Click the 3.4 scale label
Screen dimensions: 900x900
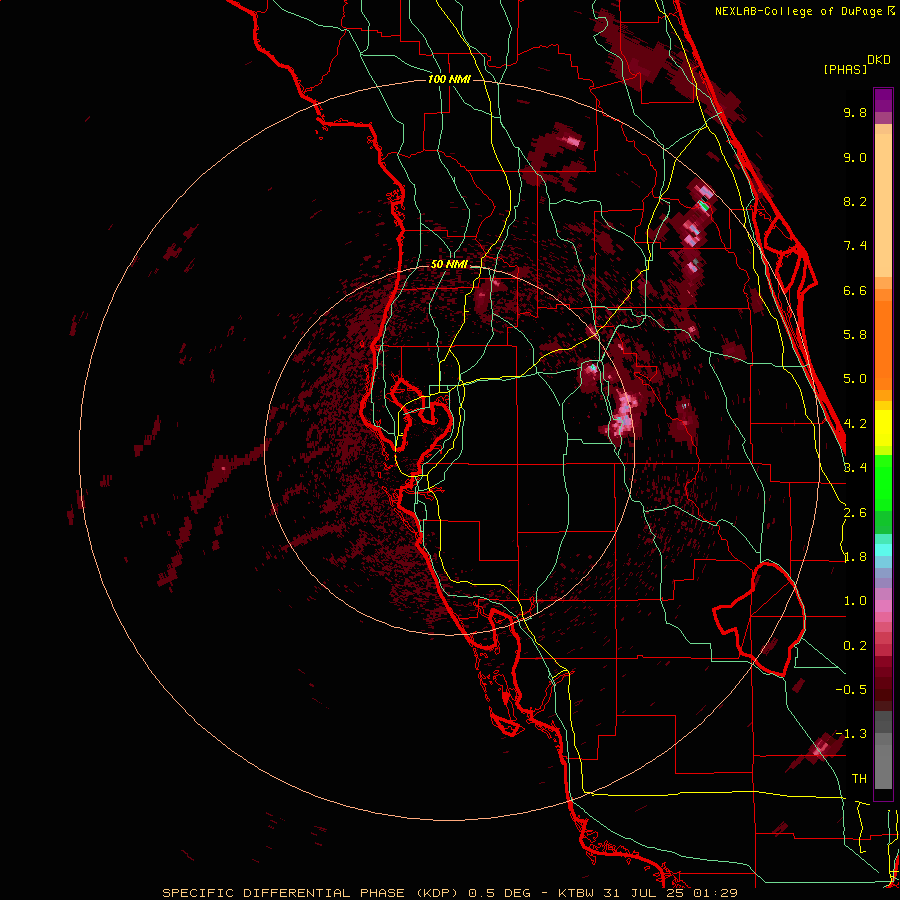pos(855,468)
